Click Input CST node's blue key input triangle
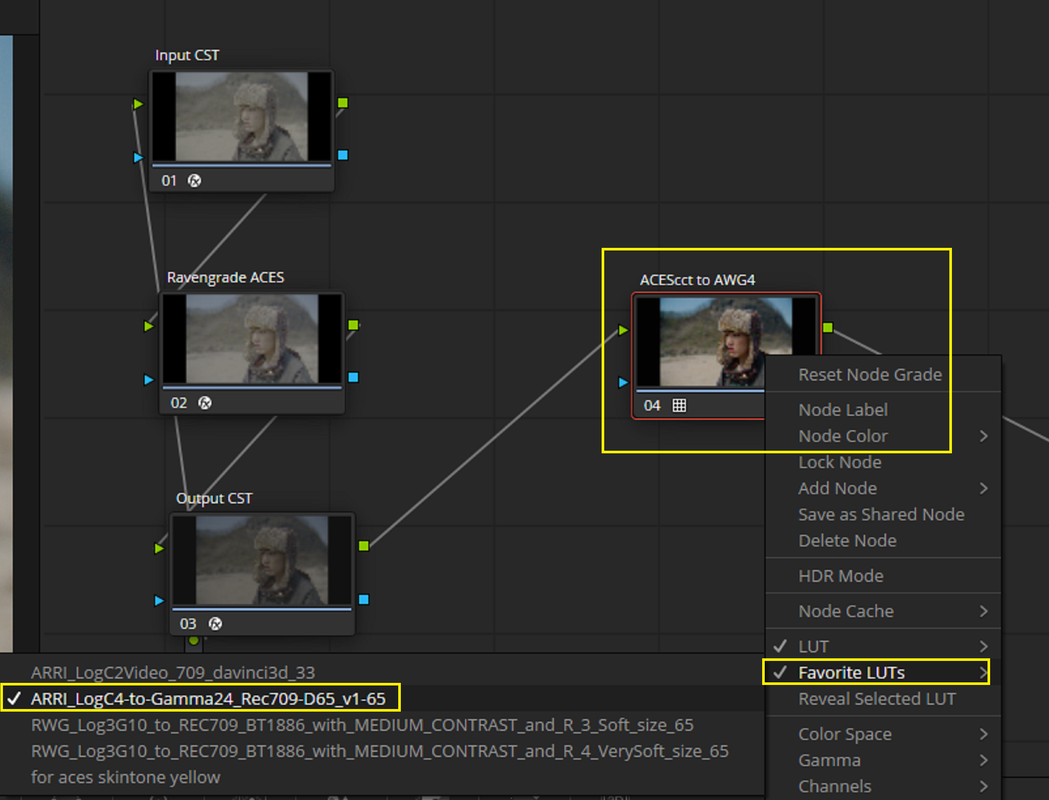 pyautogui.click(x=138, y=157)
